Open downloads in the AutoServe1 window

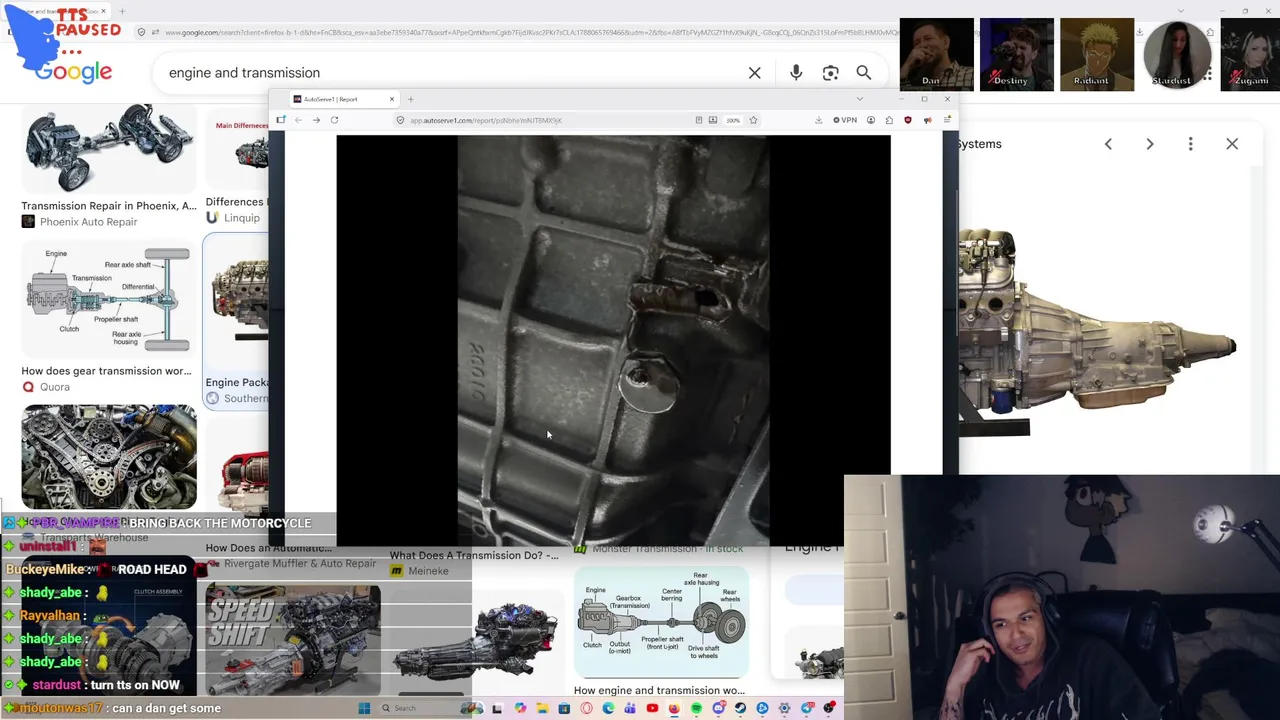[818, 120]
